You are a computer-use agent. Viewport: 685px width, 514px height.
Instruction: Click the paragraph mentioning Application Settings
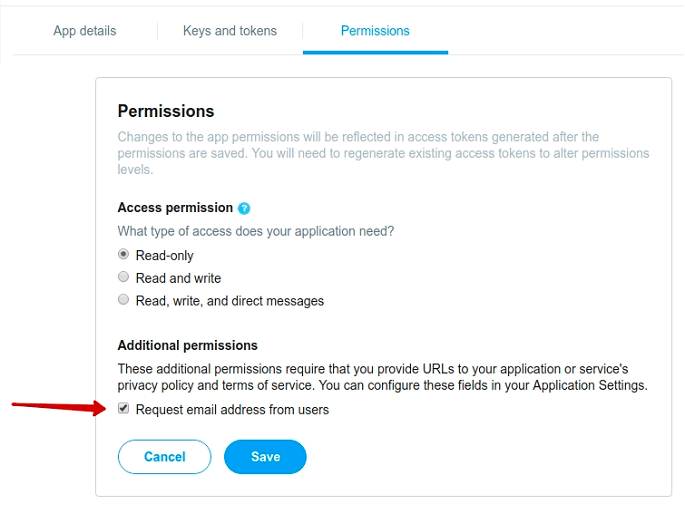(382, 377)
